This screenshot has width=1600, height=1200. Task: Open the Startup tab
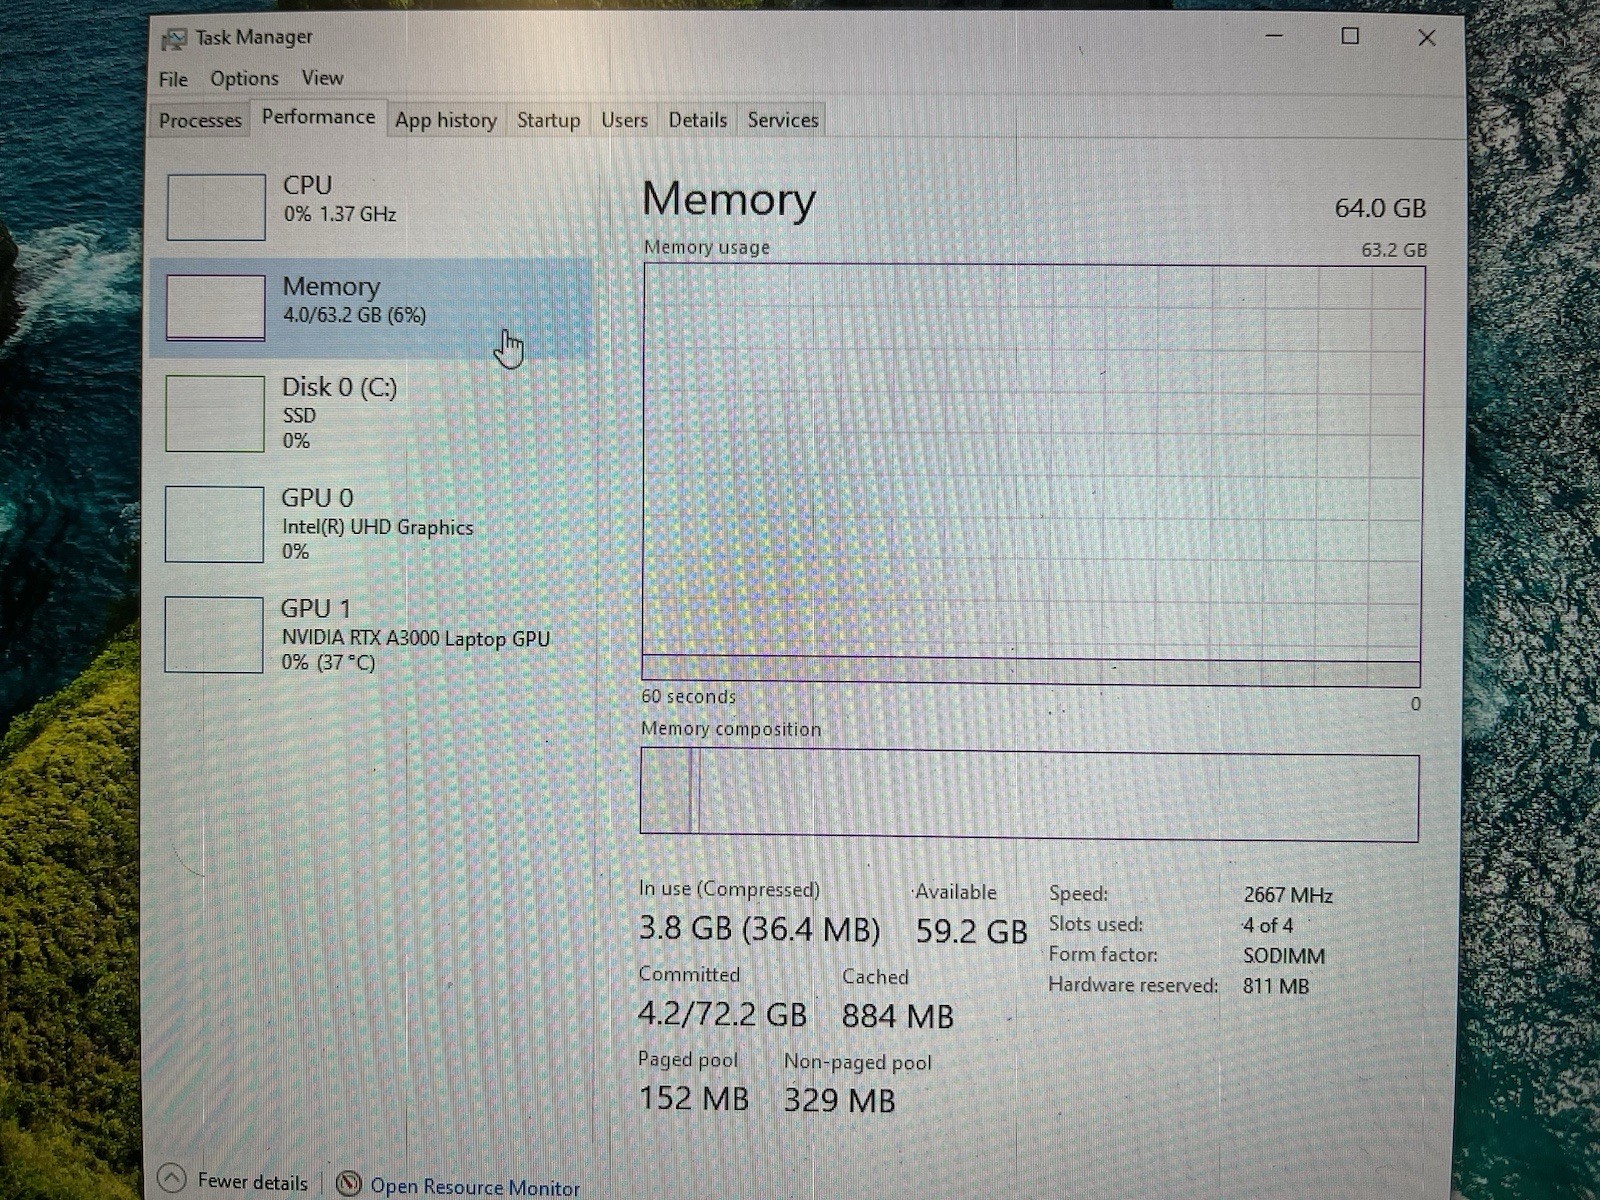point(548,120)
